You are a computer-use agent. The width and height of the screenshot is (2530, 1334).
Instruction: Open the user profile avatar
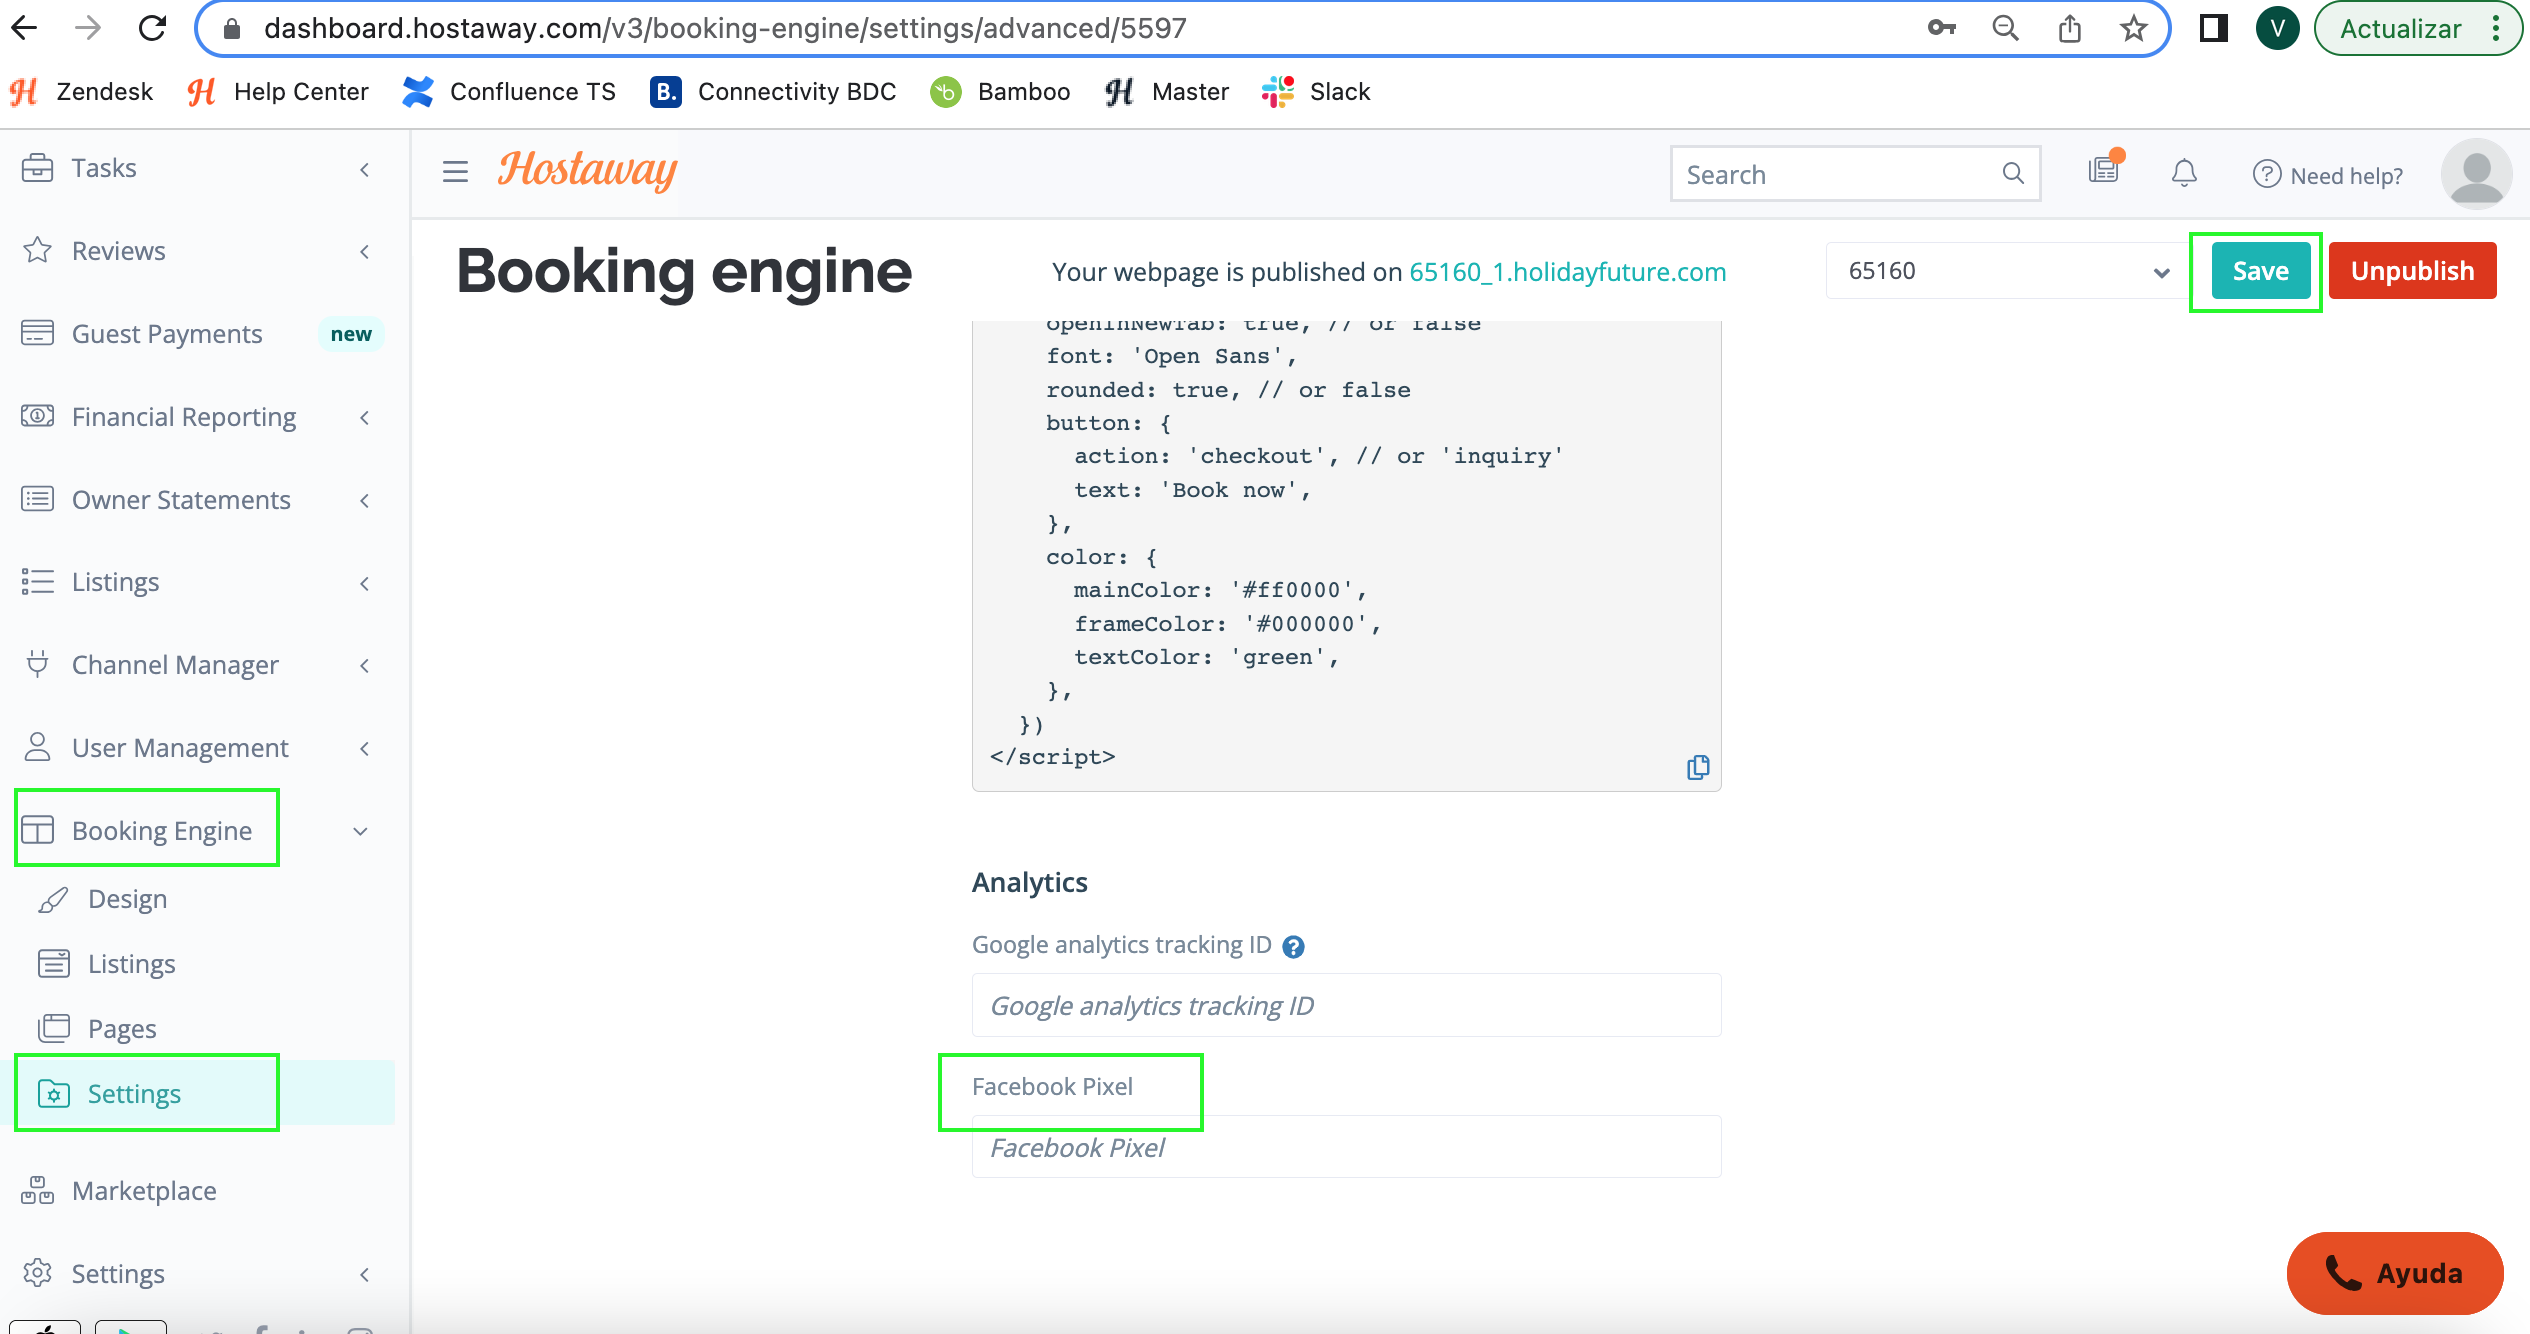tap(2475, 173)
